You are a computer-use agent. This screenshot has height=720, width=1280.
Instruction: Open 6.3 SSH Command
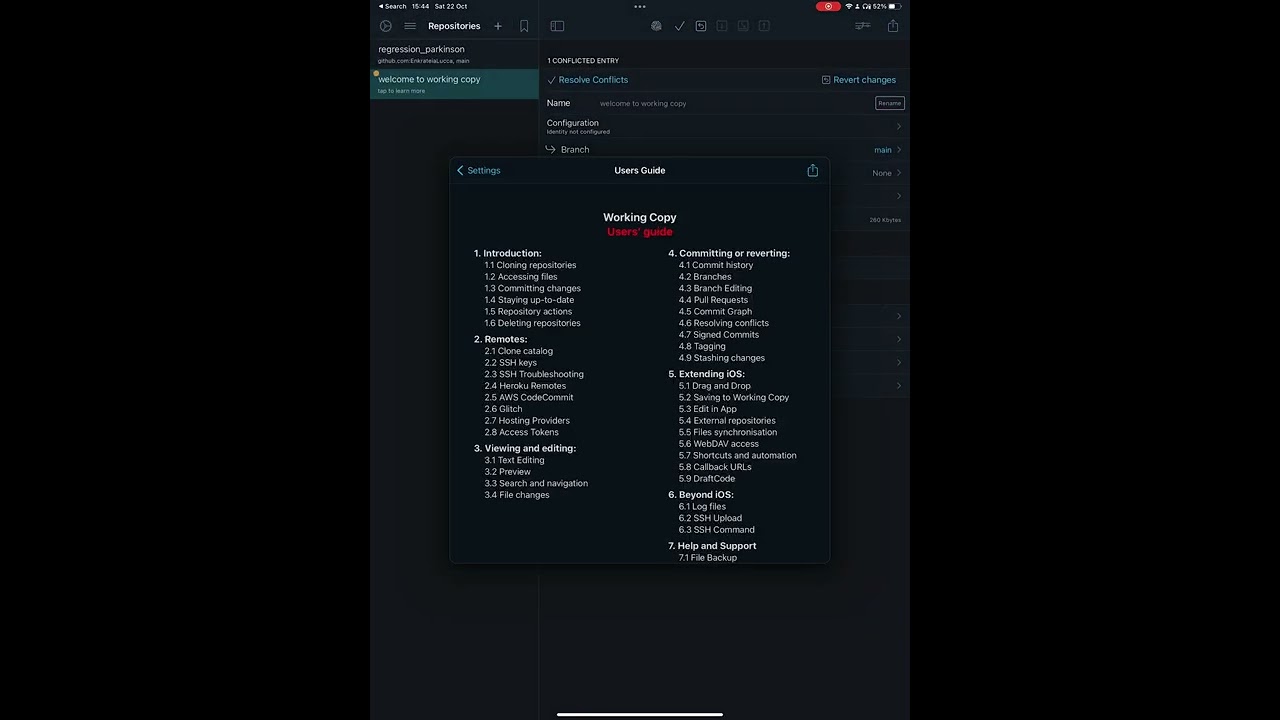point(717,530)
